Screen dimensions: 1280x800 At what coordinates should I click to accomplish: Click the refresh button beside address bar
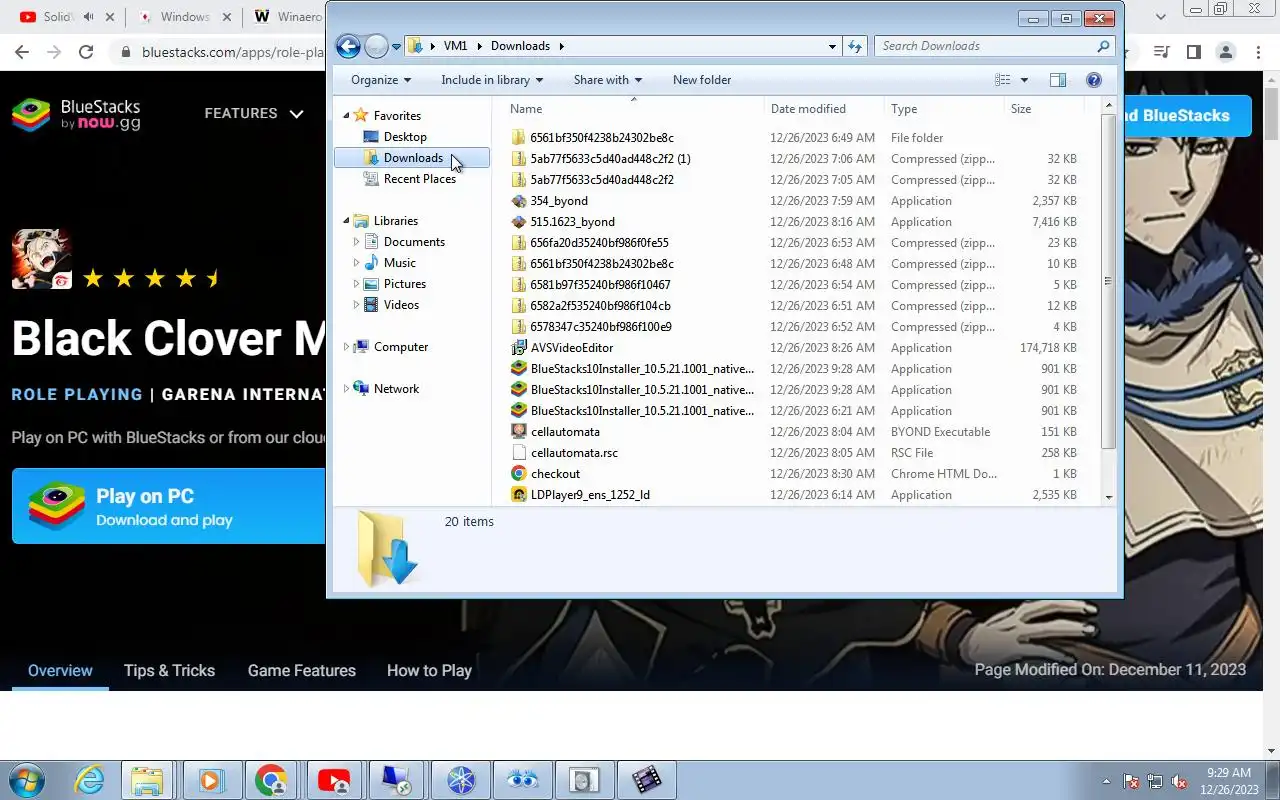pyautogui.click(x=855, y=46)
